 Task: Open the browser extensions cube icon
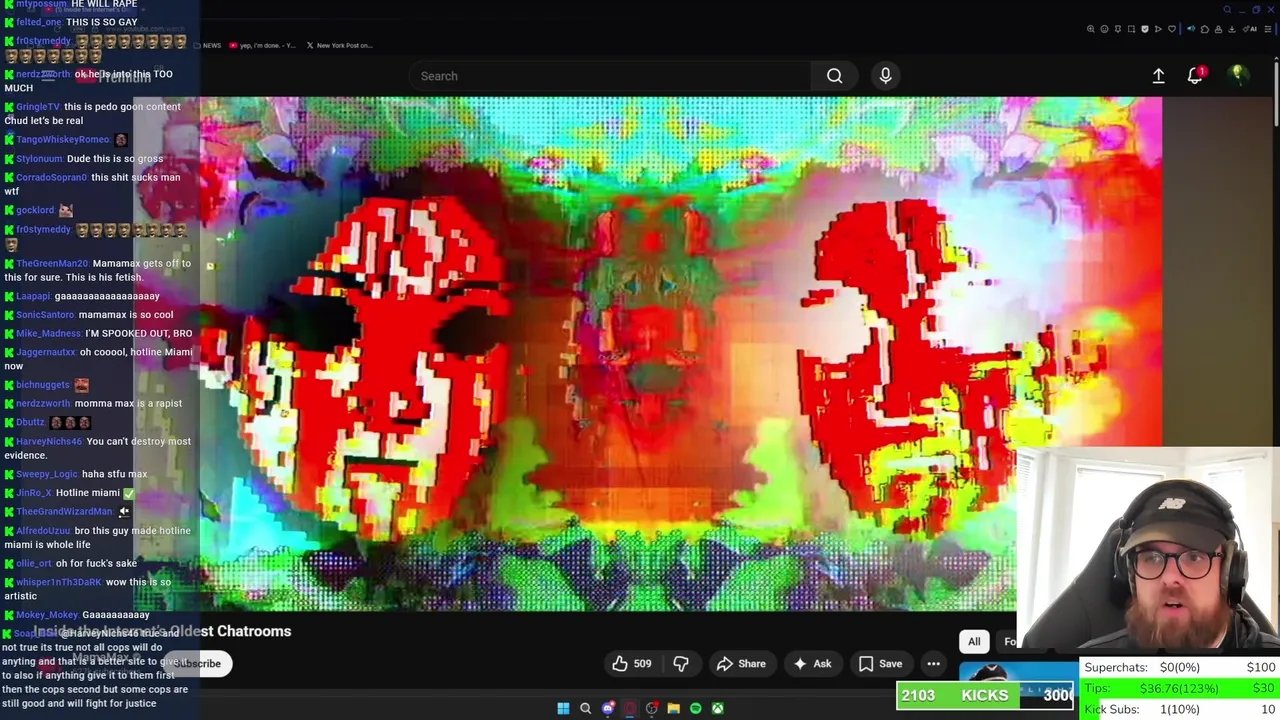1205,29
